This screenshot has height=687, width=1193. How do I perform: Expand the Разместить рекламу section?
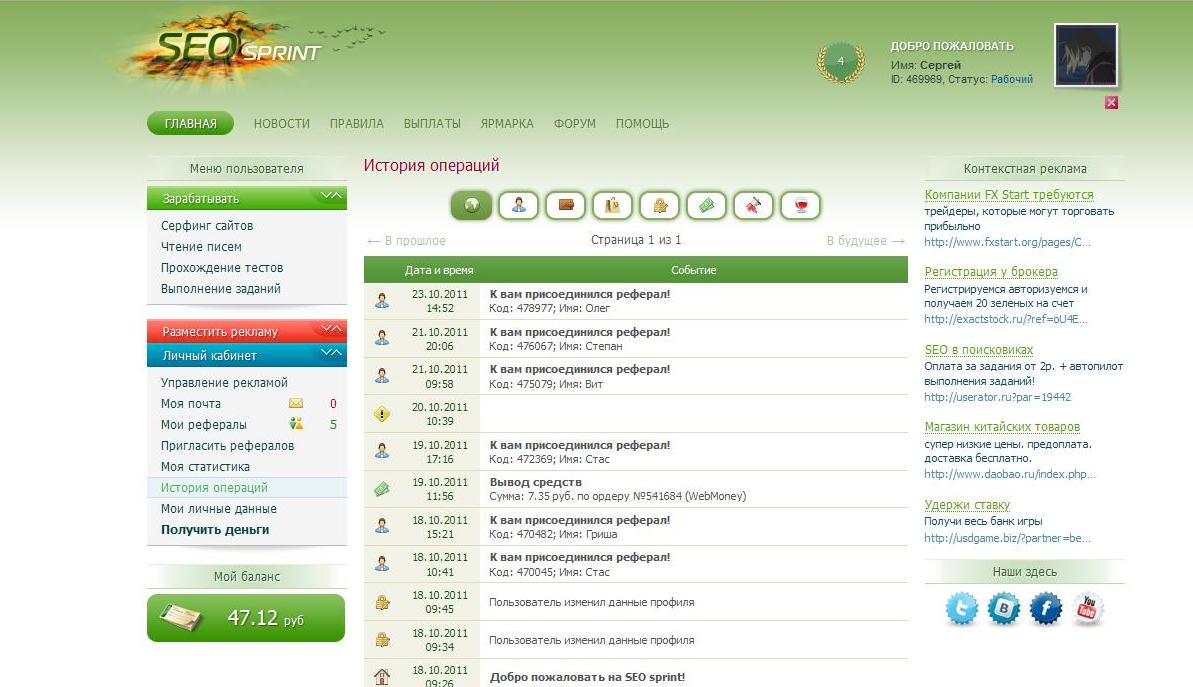point(247,331)
